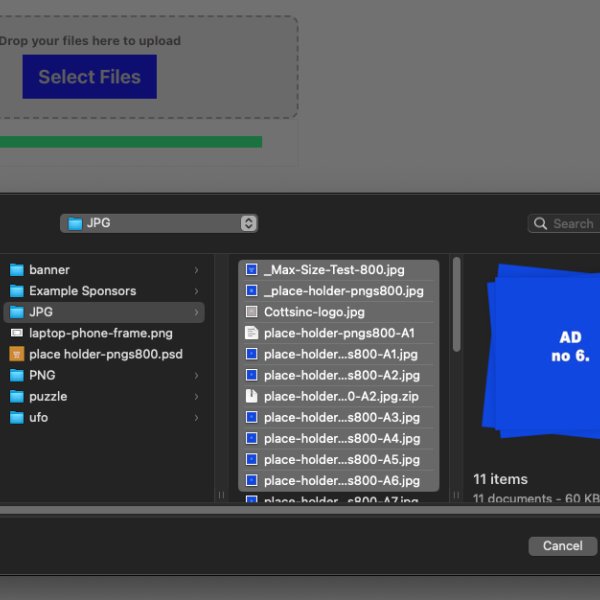
Task: Click the laptop-phone-frame.png file icon
Action: (16, 333)
